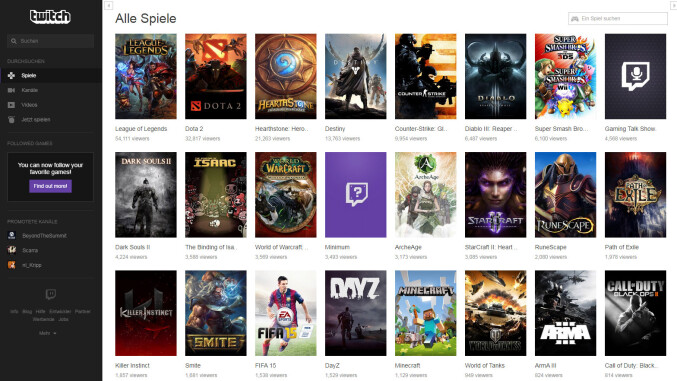The height and width of the screenshot is (381, 677).
Task: Open Call of Duty Black Ops cover art
Action: click(636, 313)
